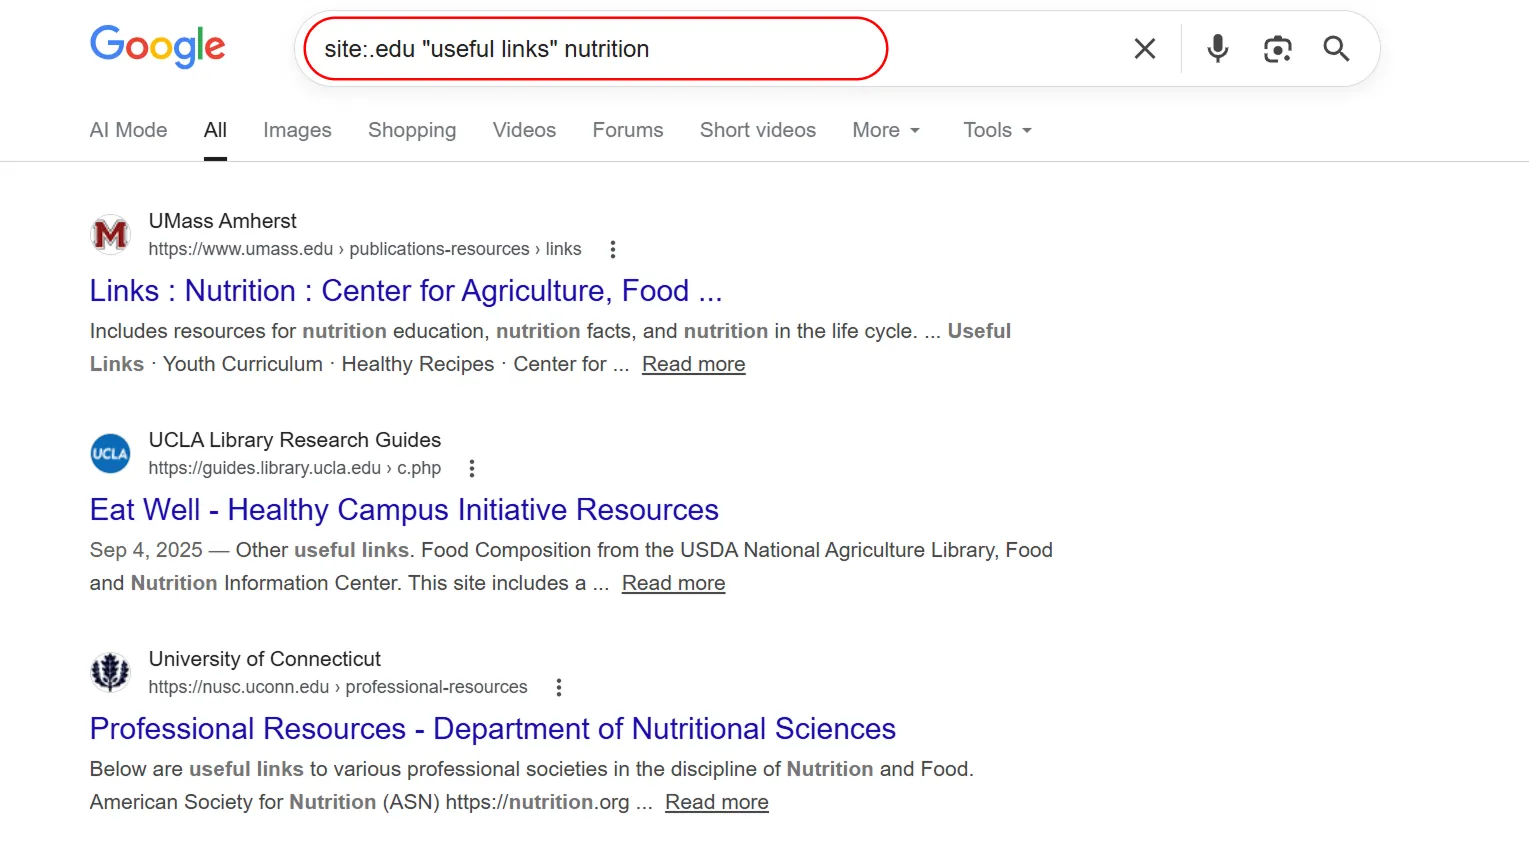Select the Shopping tab

[x=411, y=130]
